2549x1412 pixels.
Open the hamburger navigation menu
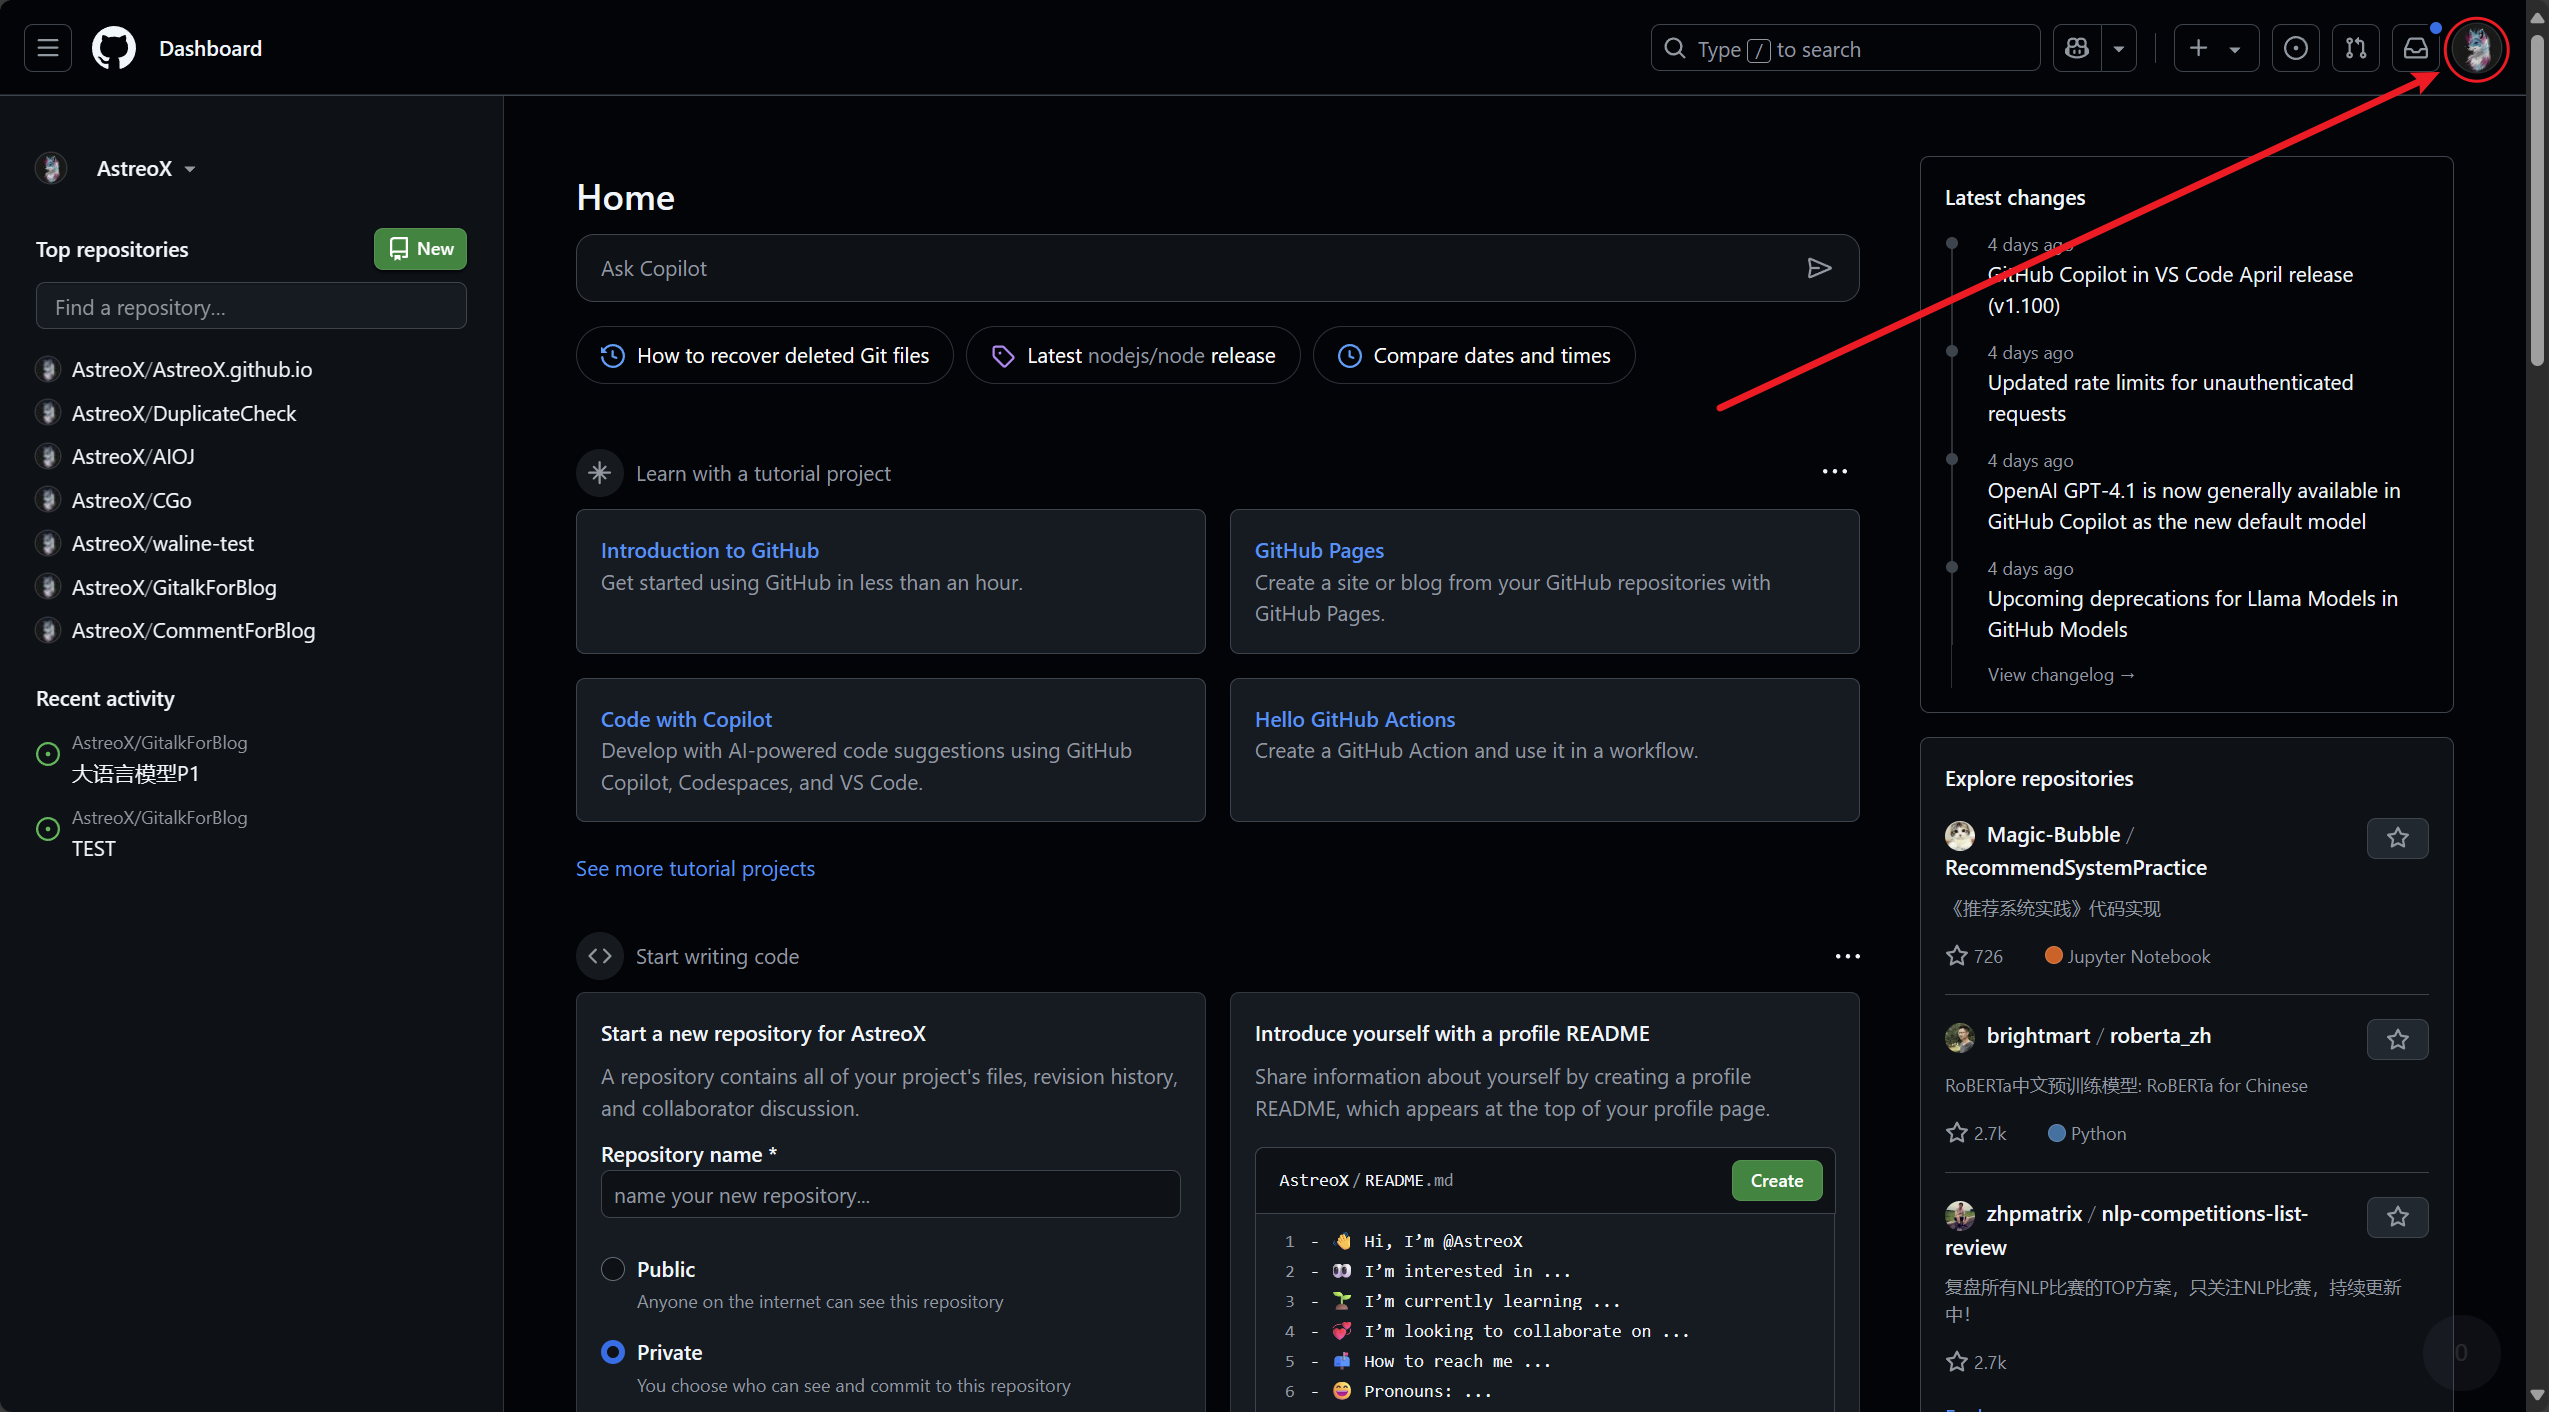(x=48, y=48)
